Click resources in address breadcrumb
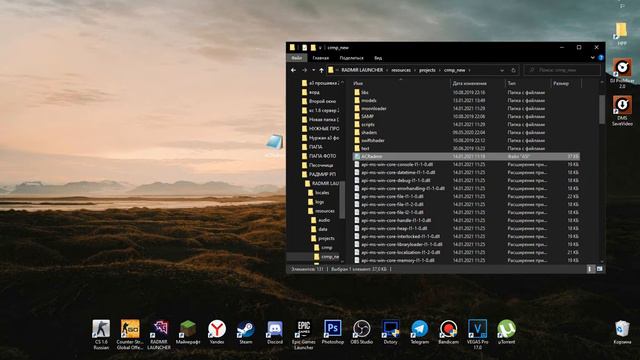This screenshot has height=360, width=640. 401,70
